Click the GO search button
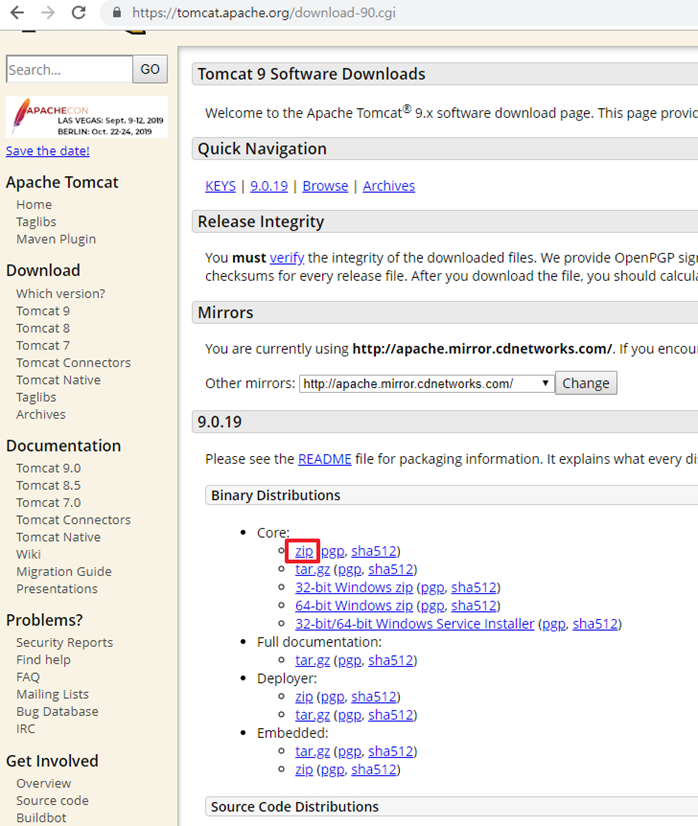698x826 pixels. [x=150, y=69]
